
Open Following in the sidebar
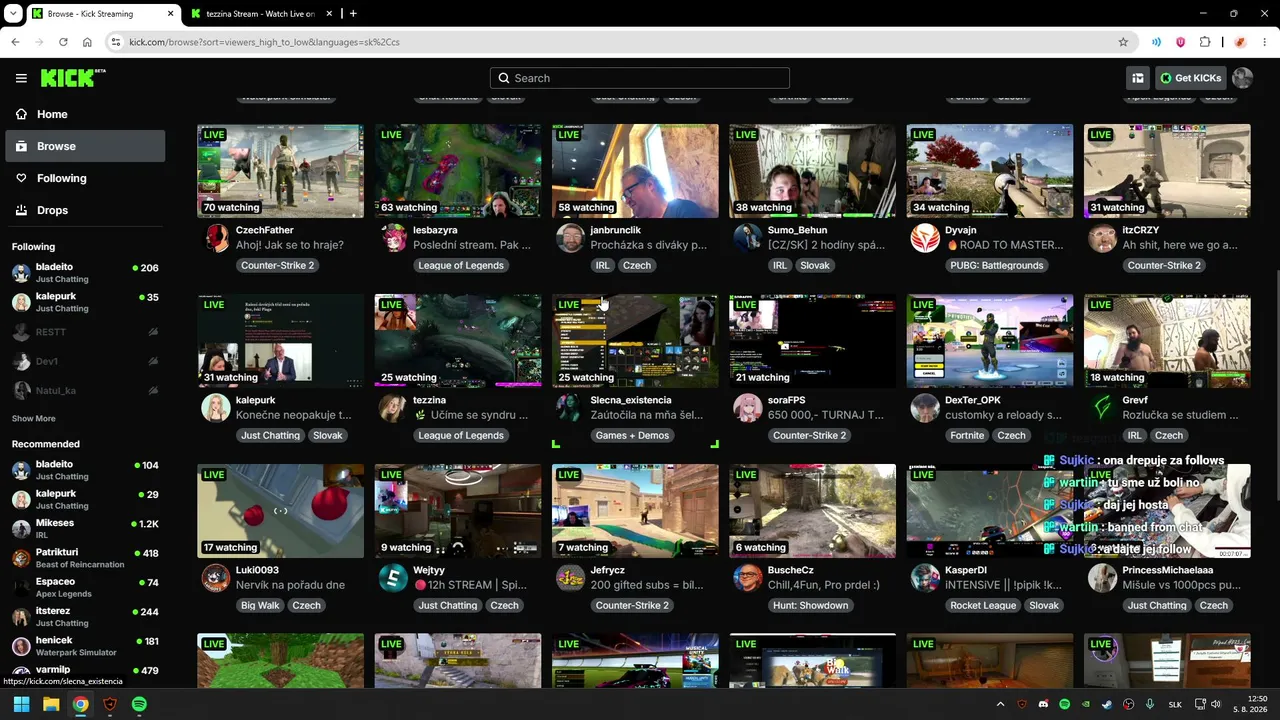tap(86, 178)
